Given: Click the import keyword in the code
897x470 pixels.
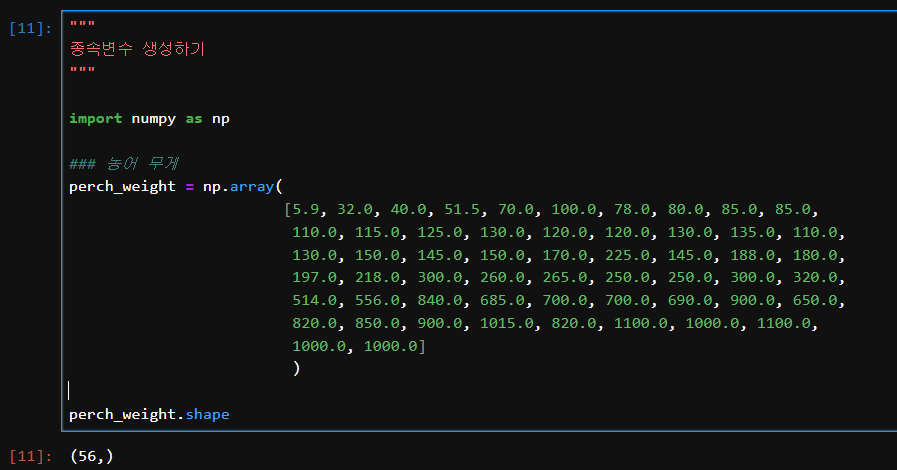Looking at the screenshot, I should coord(96,118).
